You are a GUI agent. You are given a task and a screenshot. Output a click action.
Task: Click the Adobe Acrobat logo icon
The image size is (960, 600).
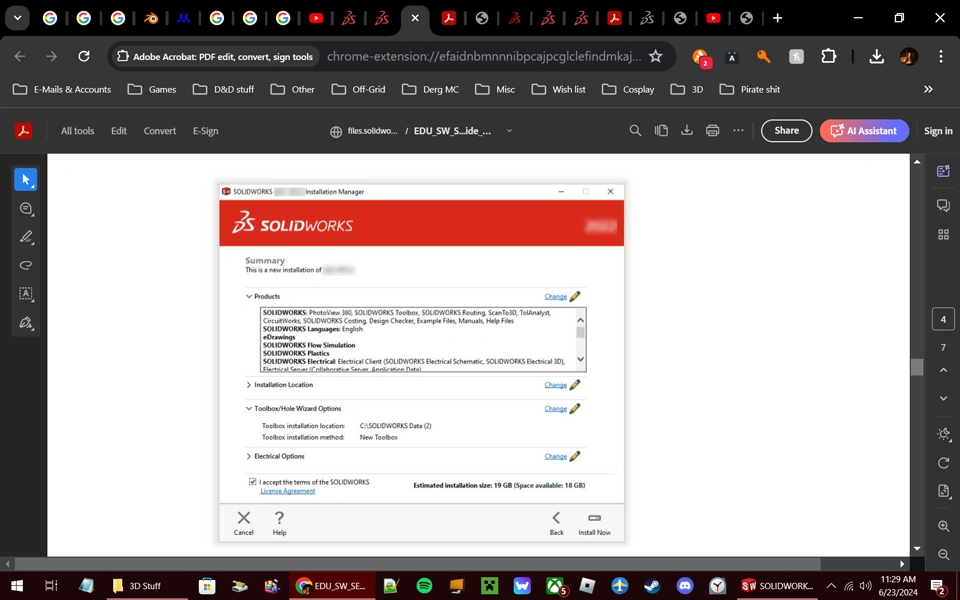[x=23, y=130]
